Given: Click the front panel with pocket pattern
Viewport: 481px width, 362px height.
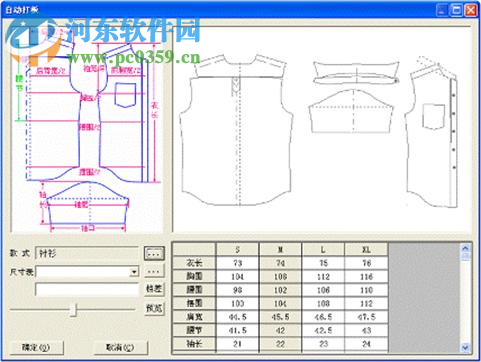Looking at the screenshot, I should click(x=432, y=132).
